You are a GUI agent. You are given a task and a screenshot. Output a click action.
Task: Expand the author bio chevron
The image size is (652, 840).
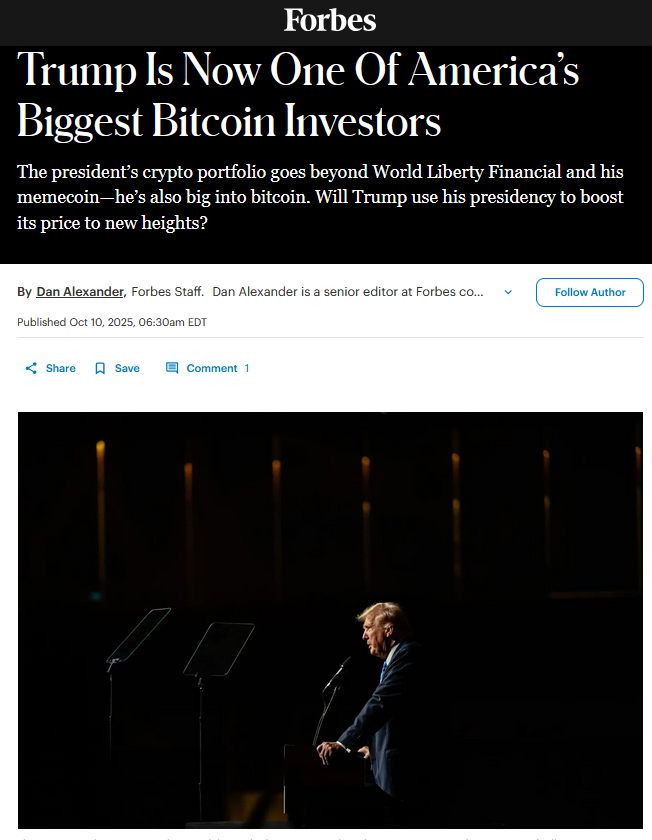tap(508, 292)
